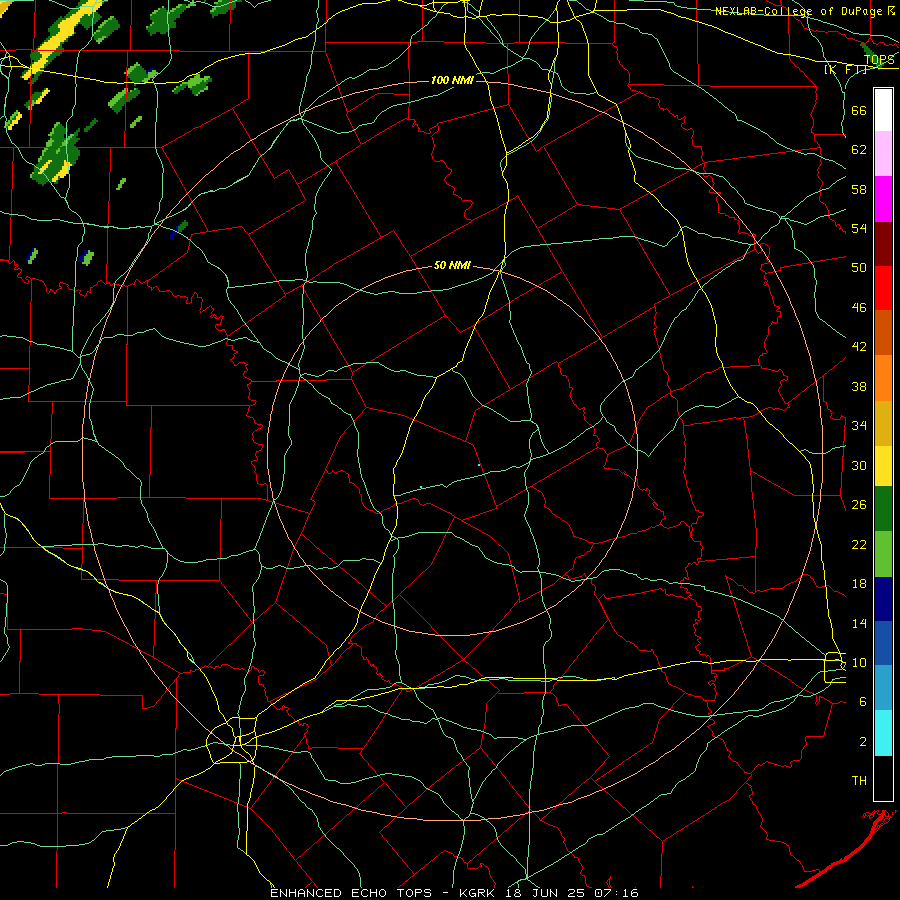Click the black TH threshold swatch
The height and width of the screenshot is (900, 900).
coord(883,778)
